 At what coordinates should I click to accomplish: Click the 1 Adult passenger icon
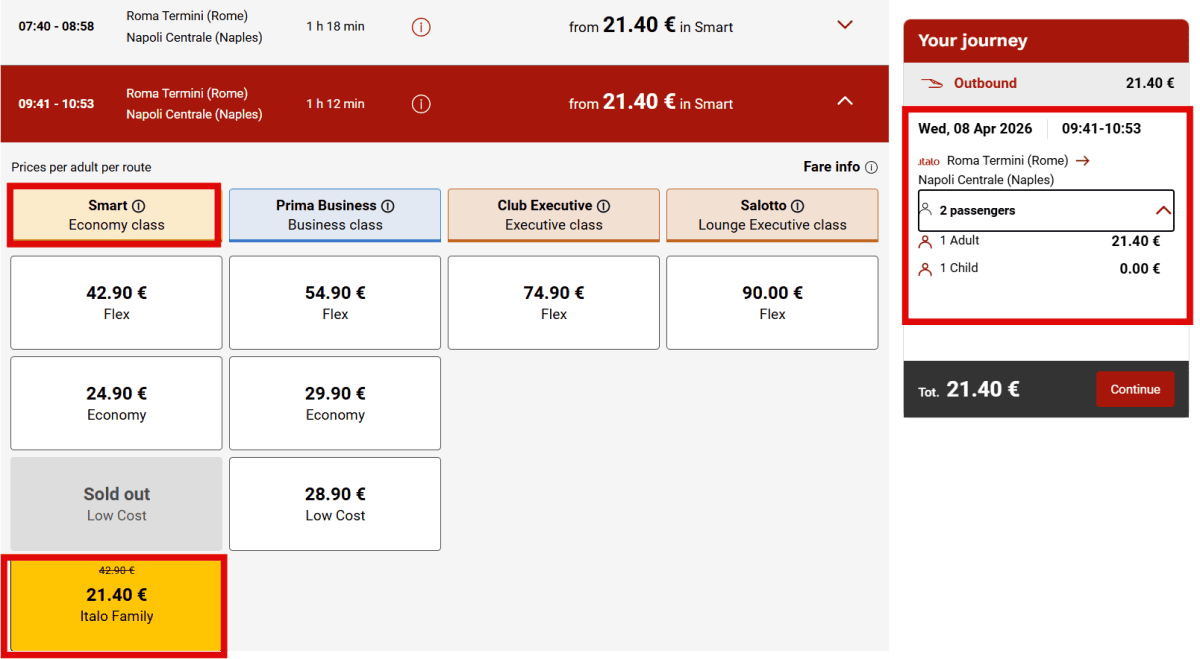(x=926, y=242)
